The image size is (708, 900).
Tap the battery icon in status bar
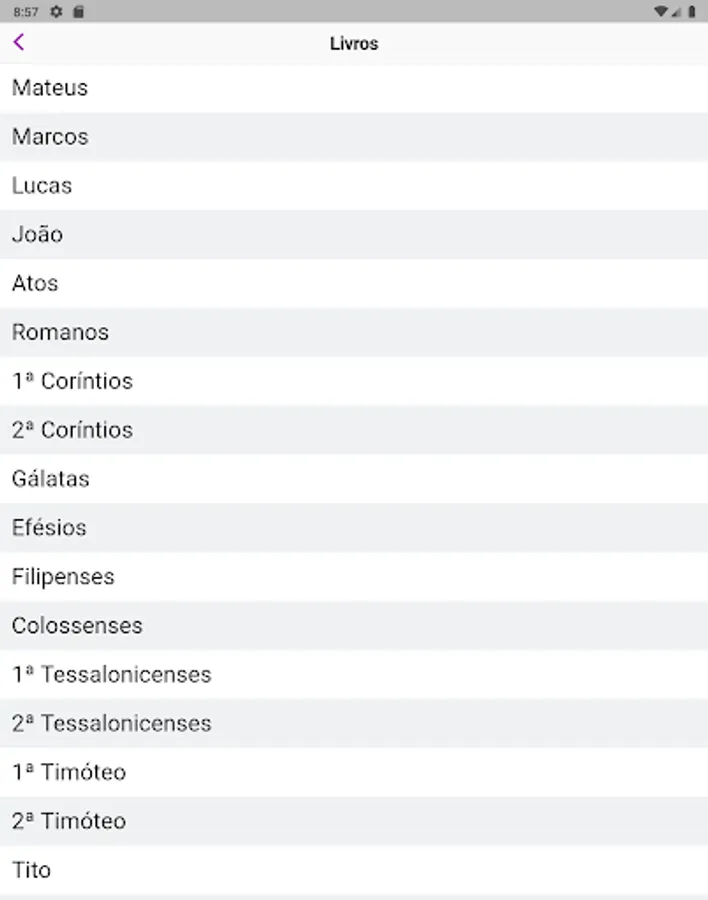coord(691,12)
